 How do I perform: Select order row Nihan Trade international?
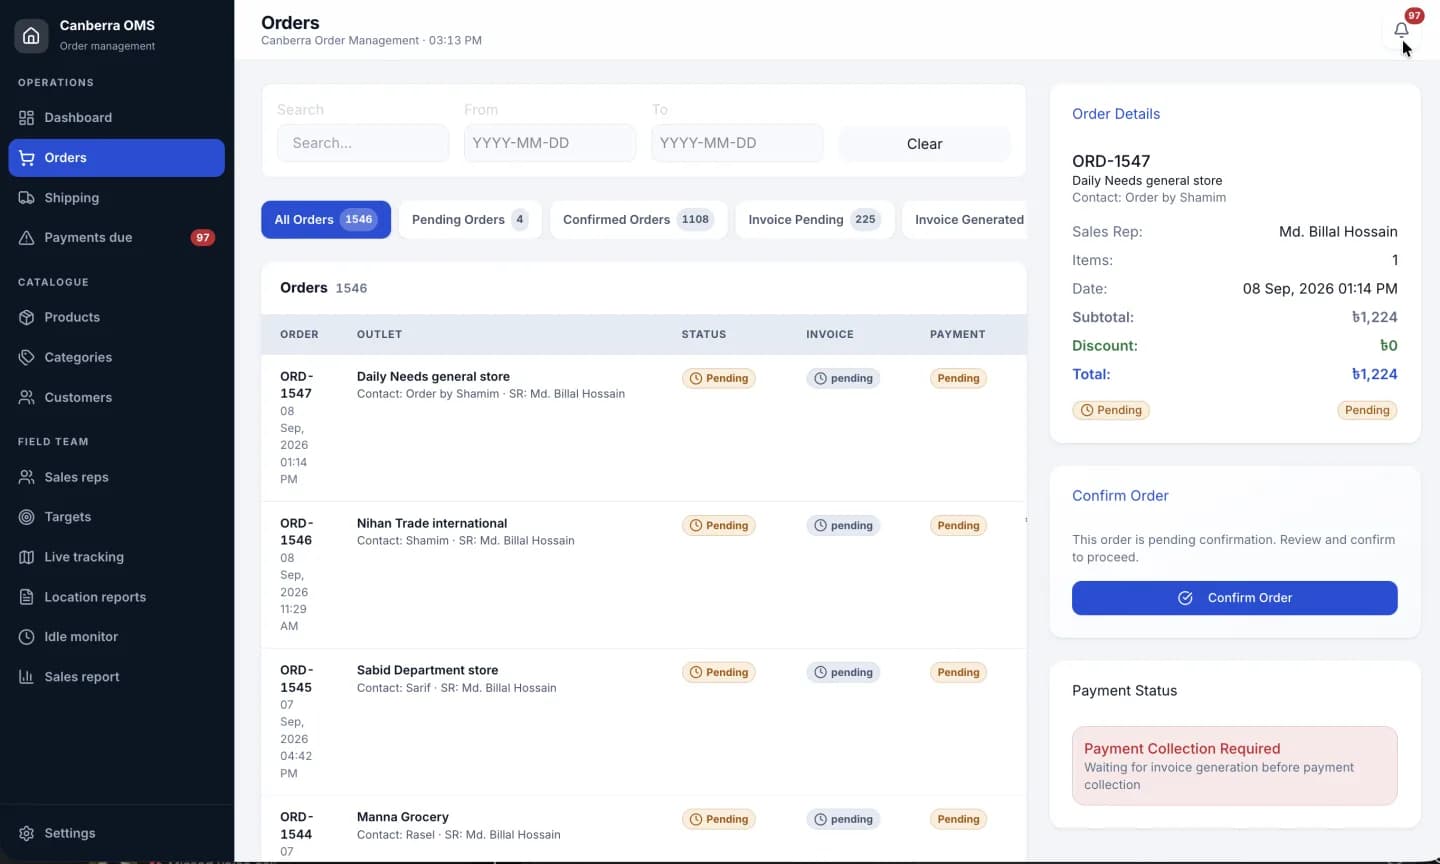643,575
